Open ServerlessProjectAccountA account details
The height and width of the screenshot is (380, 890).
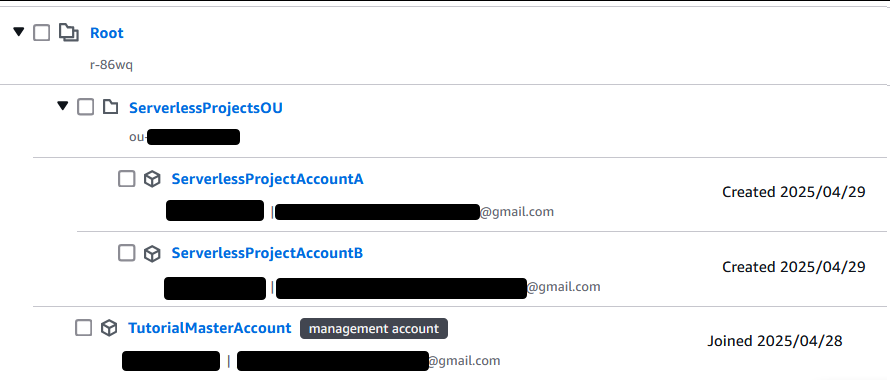(x=267, y=179)
